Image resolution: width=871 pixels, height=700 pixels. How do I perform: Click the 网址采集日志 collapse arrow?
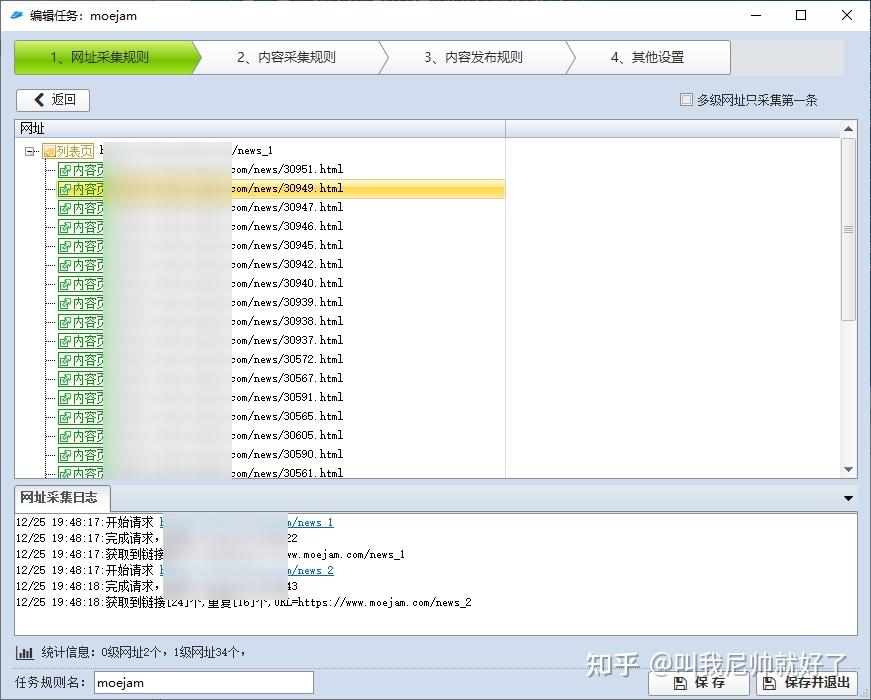click(849, 497)
